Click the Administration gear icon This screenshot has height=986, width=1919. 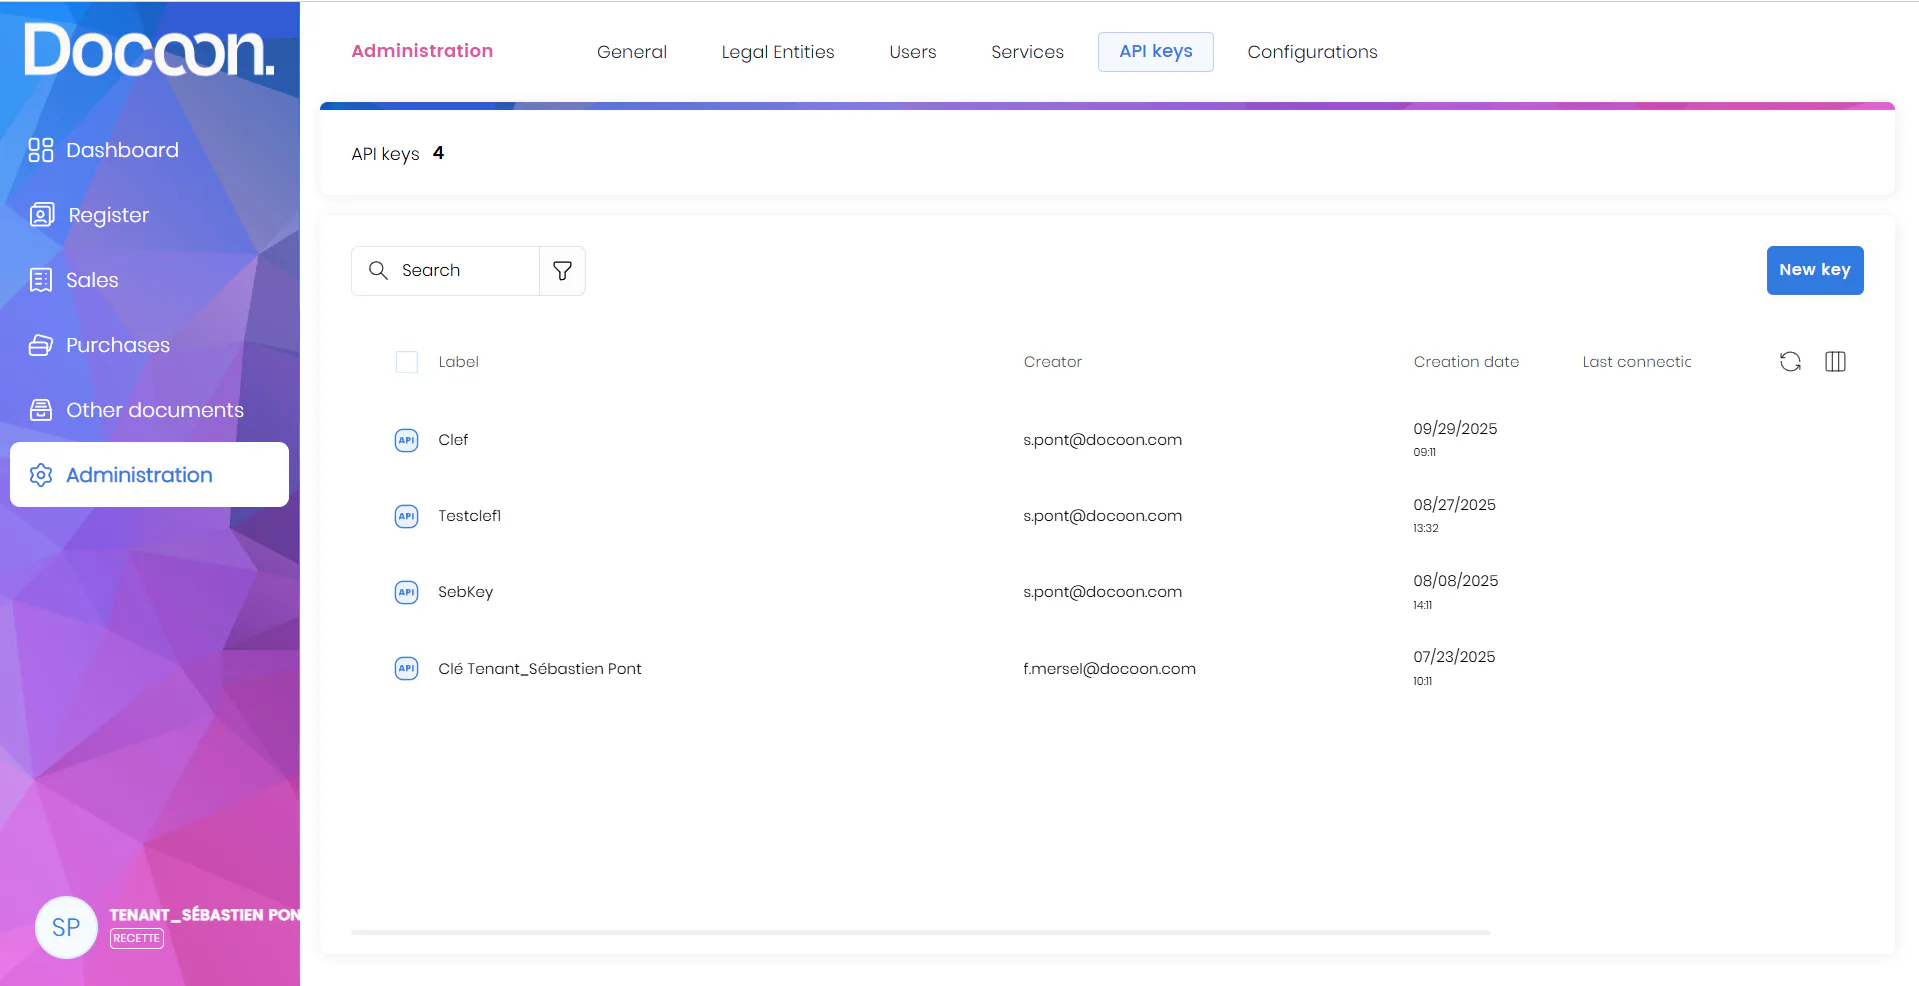[41, 475]
